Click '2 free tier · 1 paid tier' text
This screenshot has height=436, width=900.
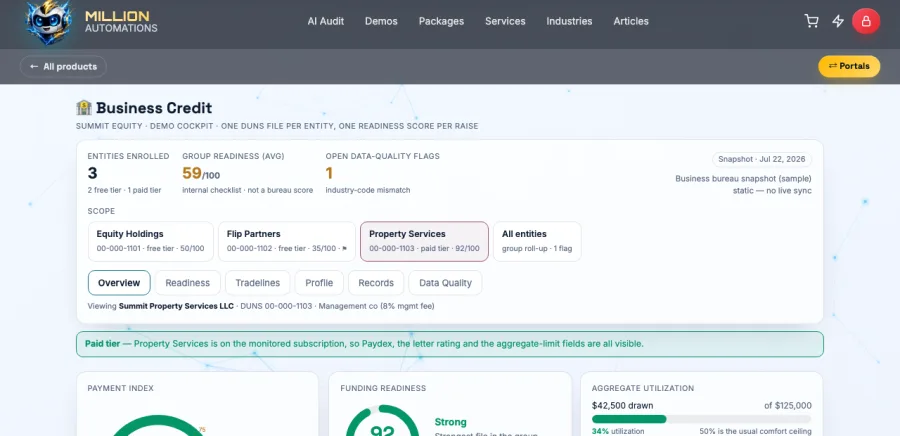click(125, 190)
